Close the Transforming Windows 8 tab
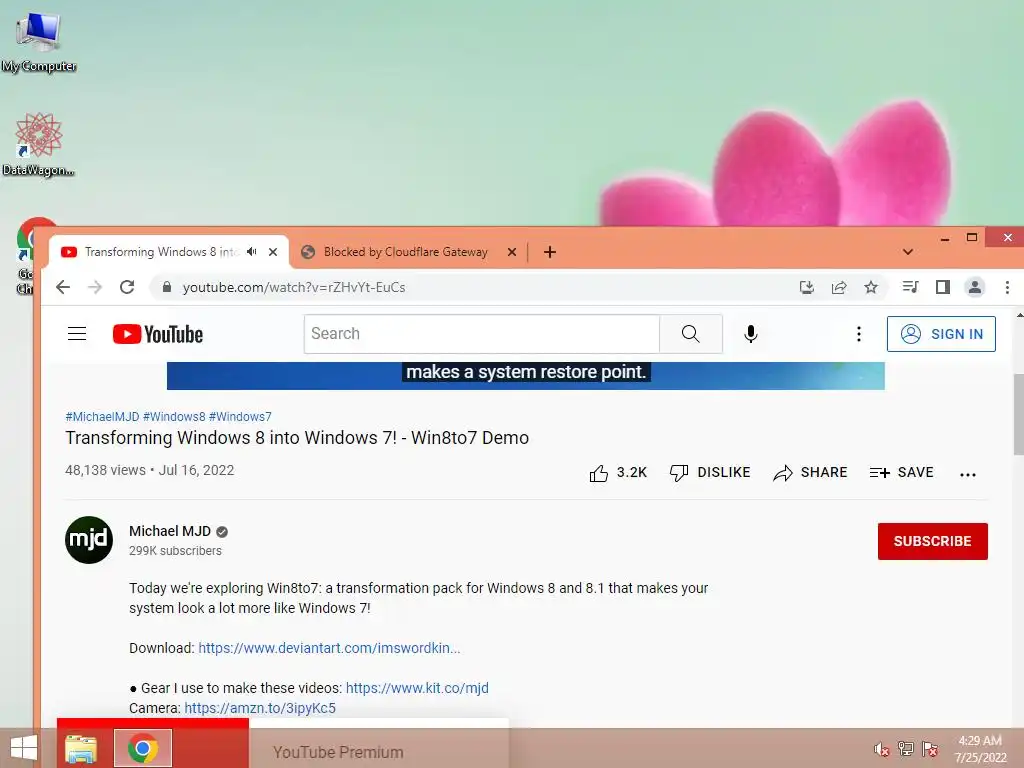The width and height of the screenshot is (1024, 768). (273, 252)
